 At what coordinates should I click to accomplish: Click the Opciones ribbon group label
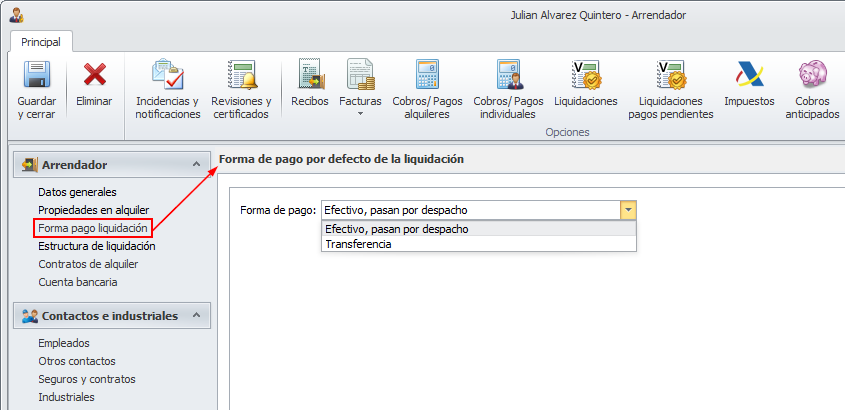pyautogui.click(x=567, y=132)
